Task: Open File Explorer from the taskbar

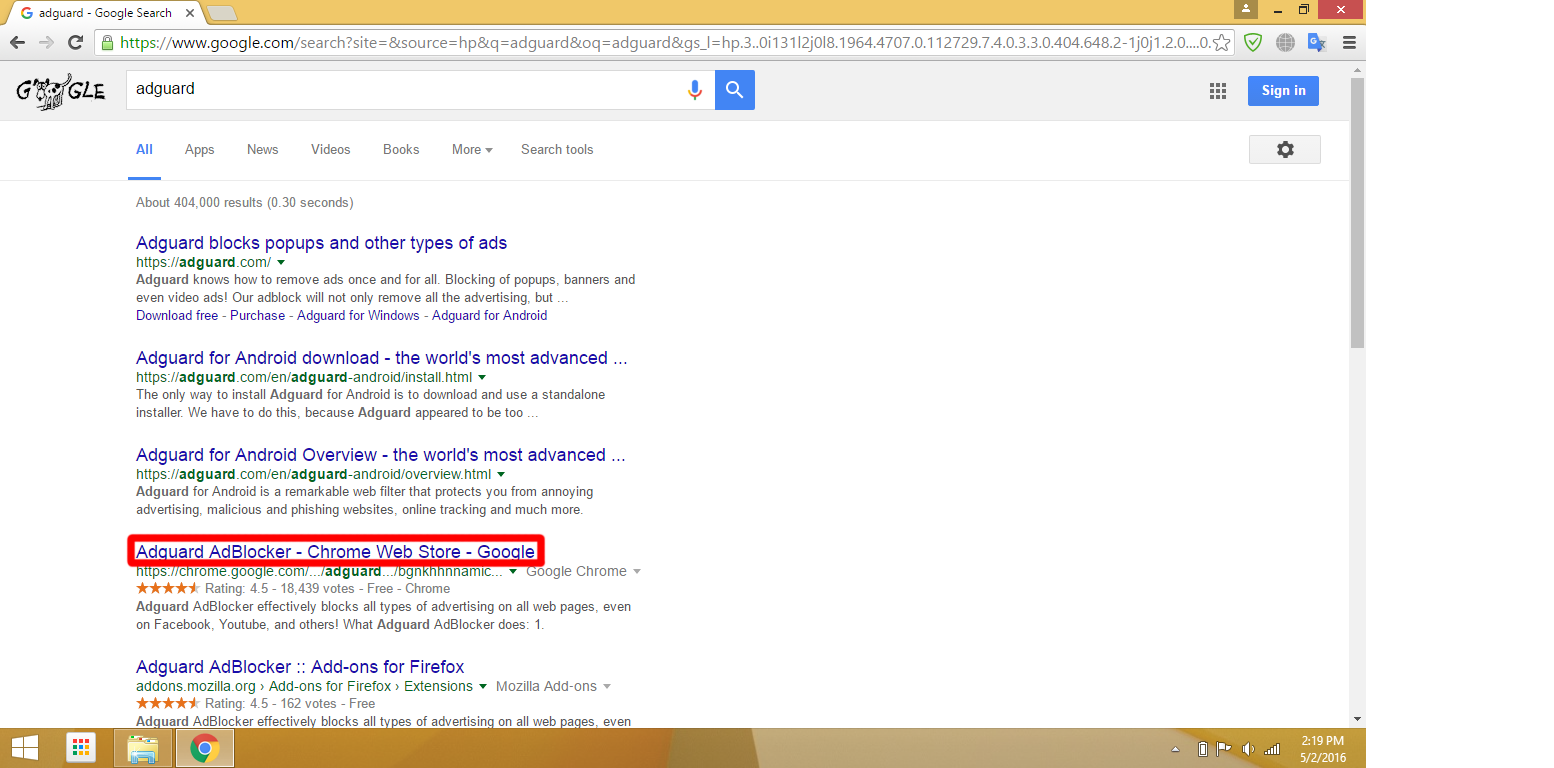Action: (143, 748)
